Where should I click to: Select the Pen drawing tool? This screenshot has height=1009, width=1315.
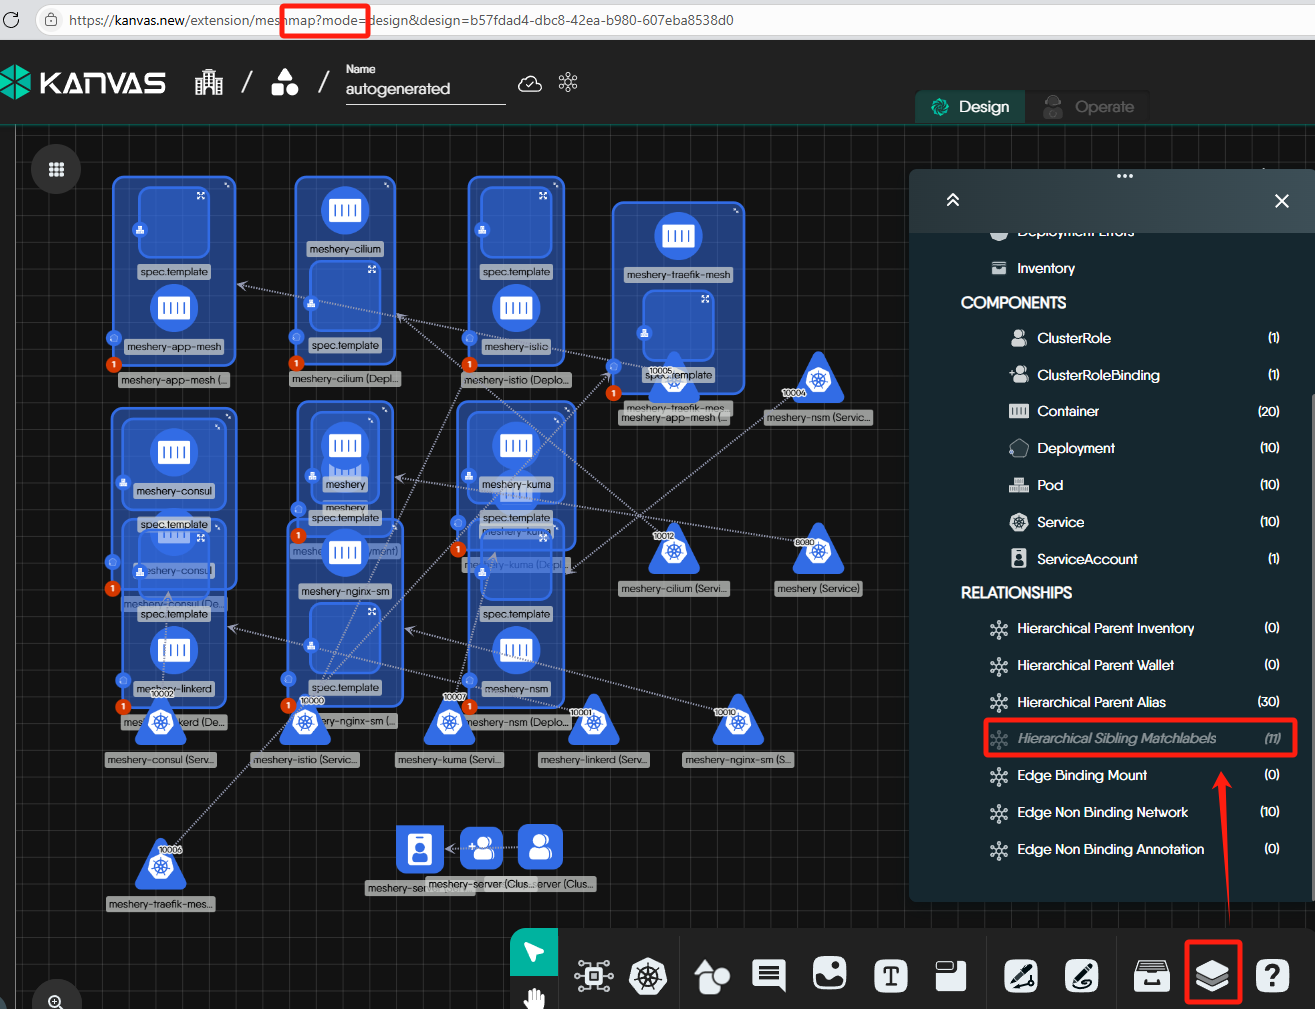coord(1020,975)
